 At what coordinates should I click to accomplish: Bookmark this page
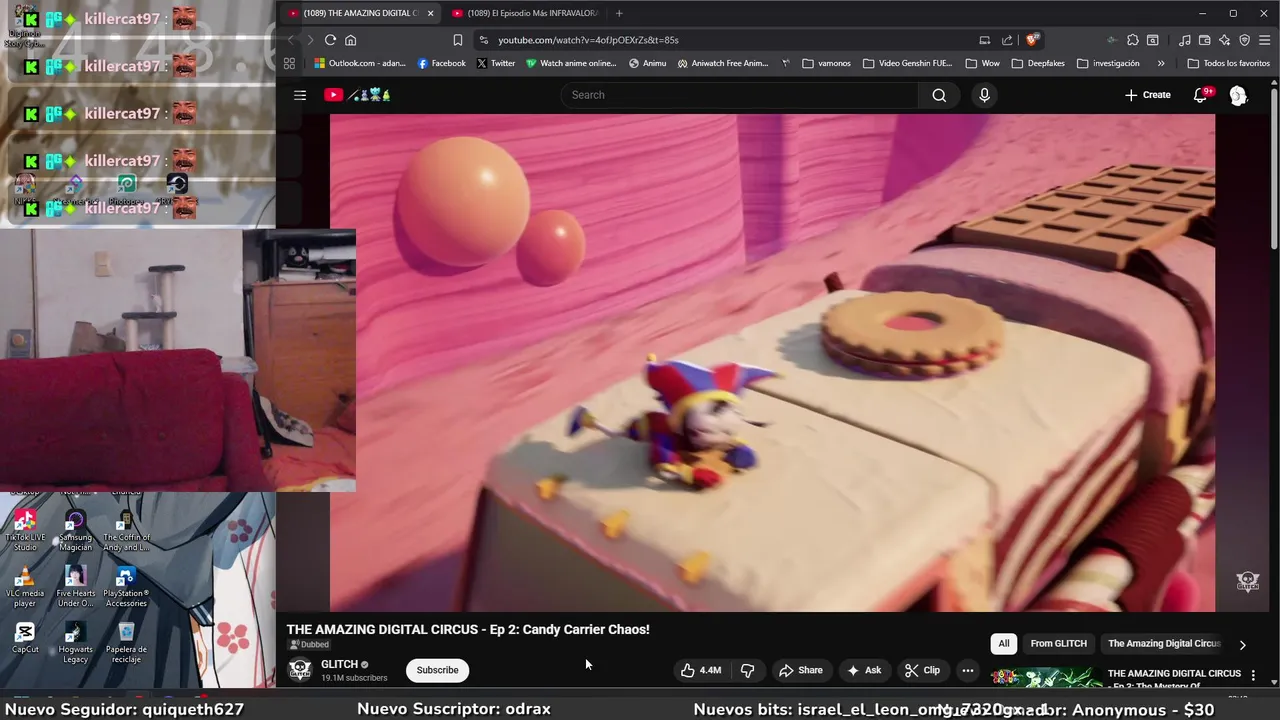pyautogui.click(x=457, y=40)
